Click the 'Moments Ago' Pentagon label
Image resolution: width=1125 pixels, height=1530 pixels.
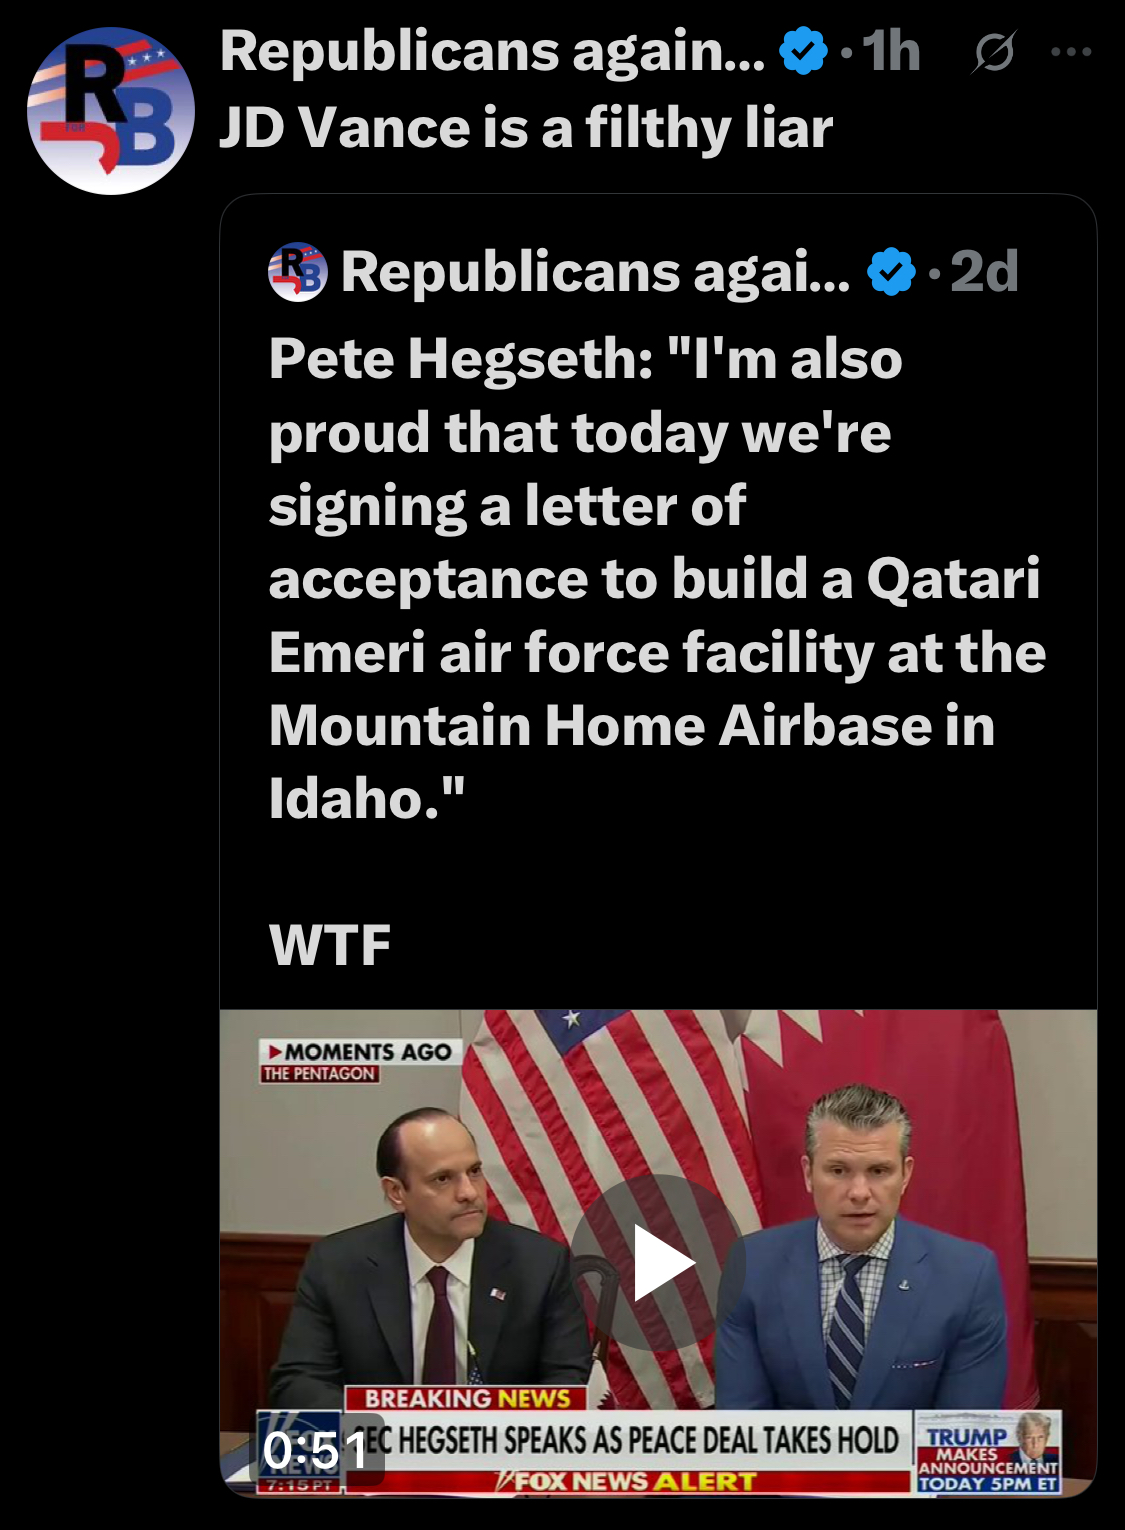[360, 1061]
